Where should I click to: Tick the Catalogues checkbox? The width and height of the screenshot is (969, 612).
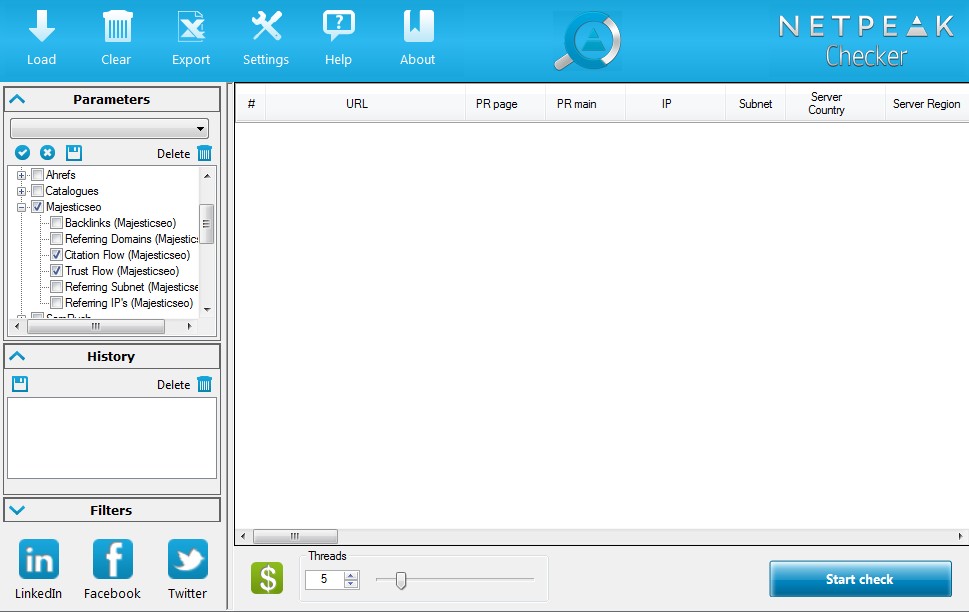click(38, 191)
